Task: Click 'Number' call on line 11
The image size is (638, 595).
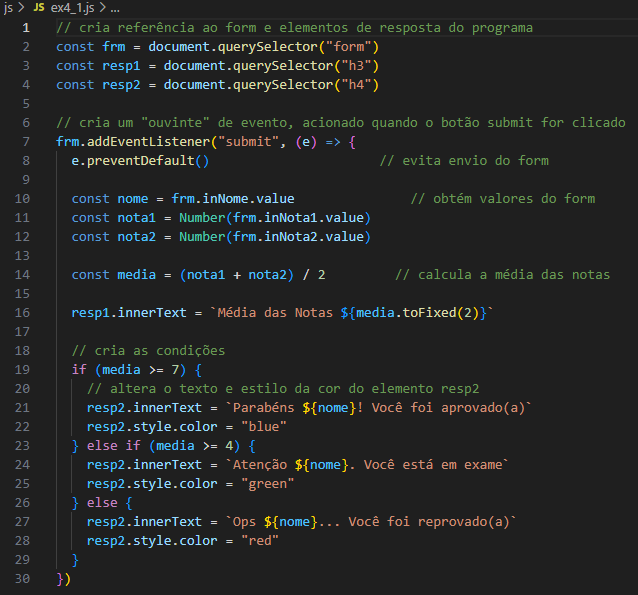Action: [x=202, y=218]
